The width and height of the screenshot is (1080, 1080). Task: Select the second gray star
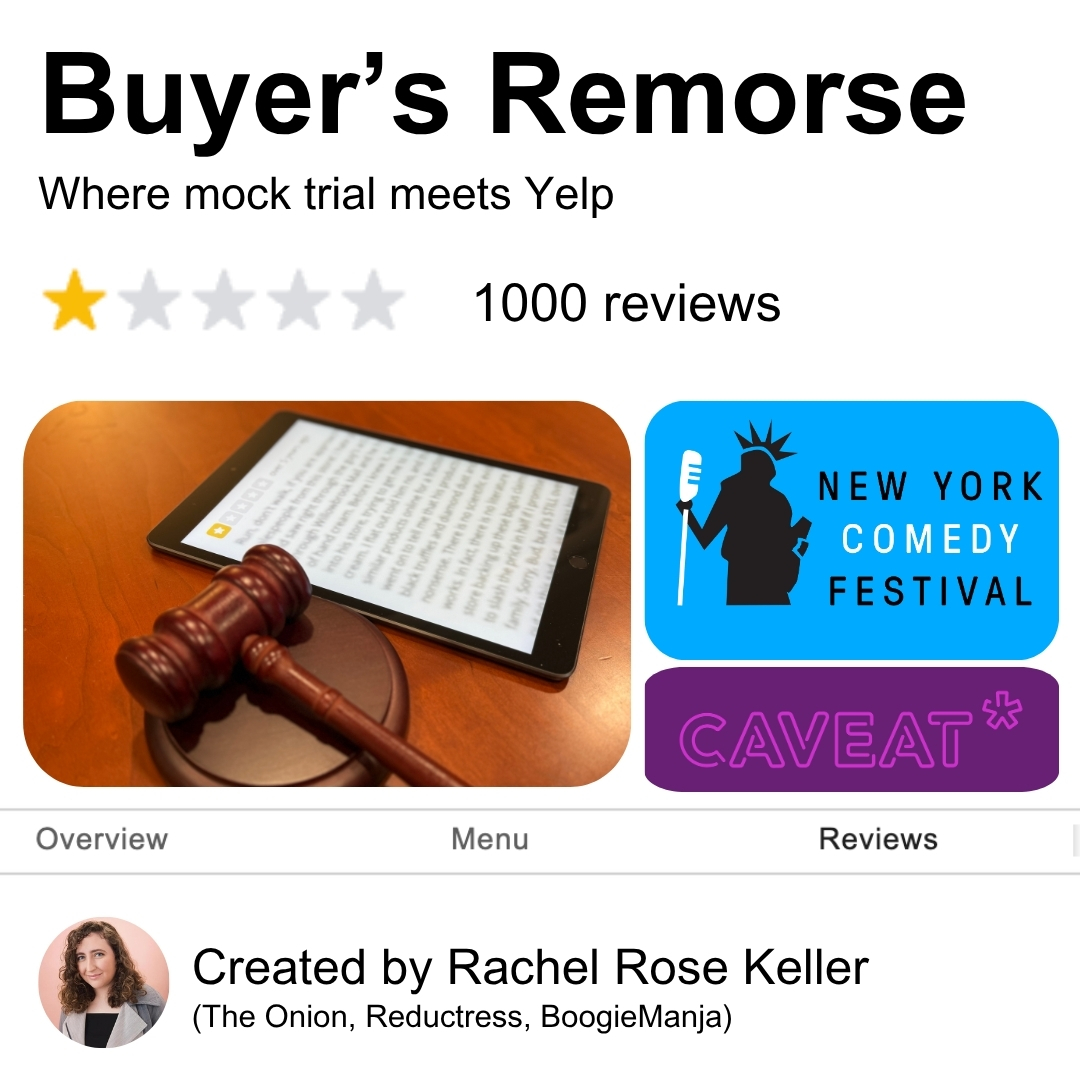pyautogui.click(x=149, y=300)
